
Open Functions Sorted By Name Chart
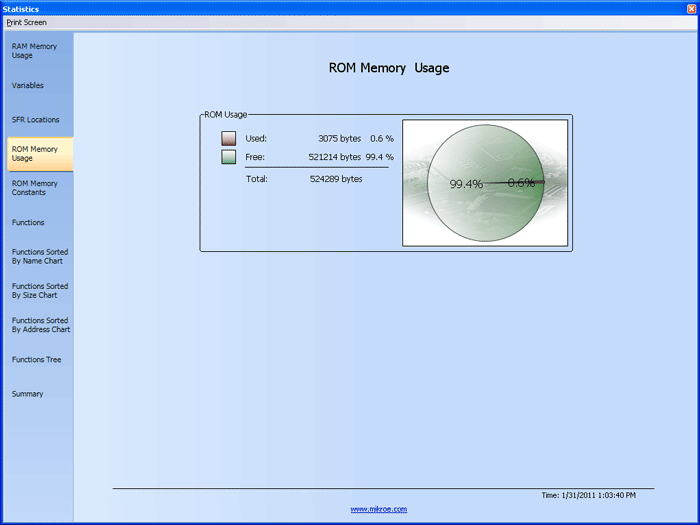(39, 256)
